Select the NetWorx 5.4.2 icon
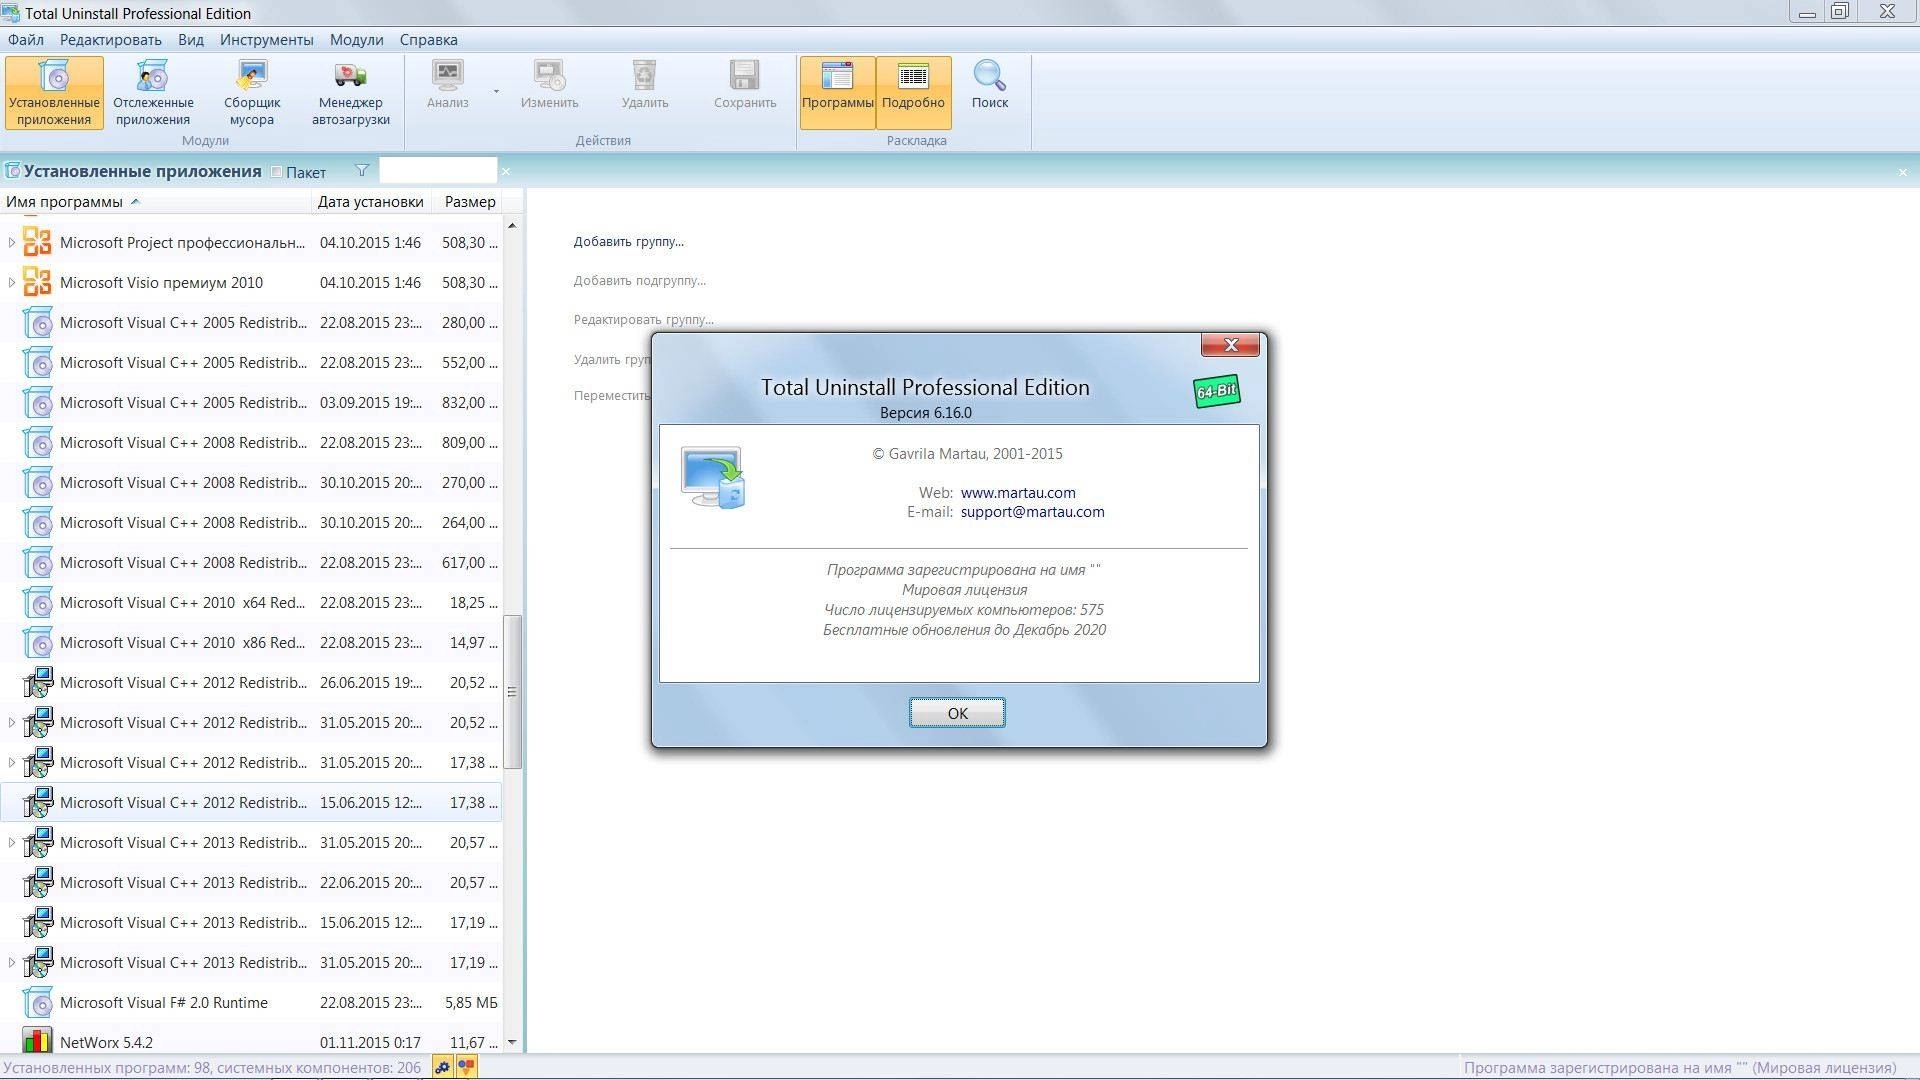 [x=37, y=1042]
